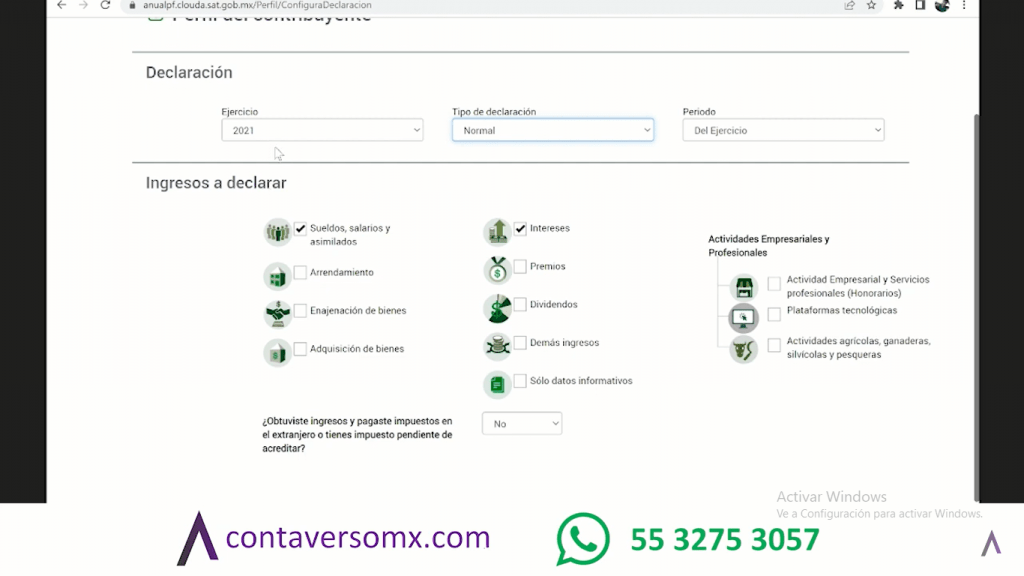Click the Actividades agrícolas bull icon

[744, 349]
